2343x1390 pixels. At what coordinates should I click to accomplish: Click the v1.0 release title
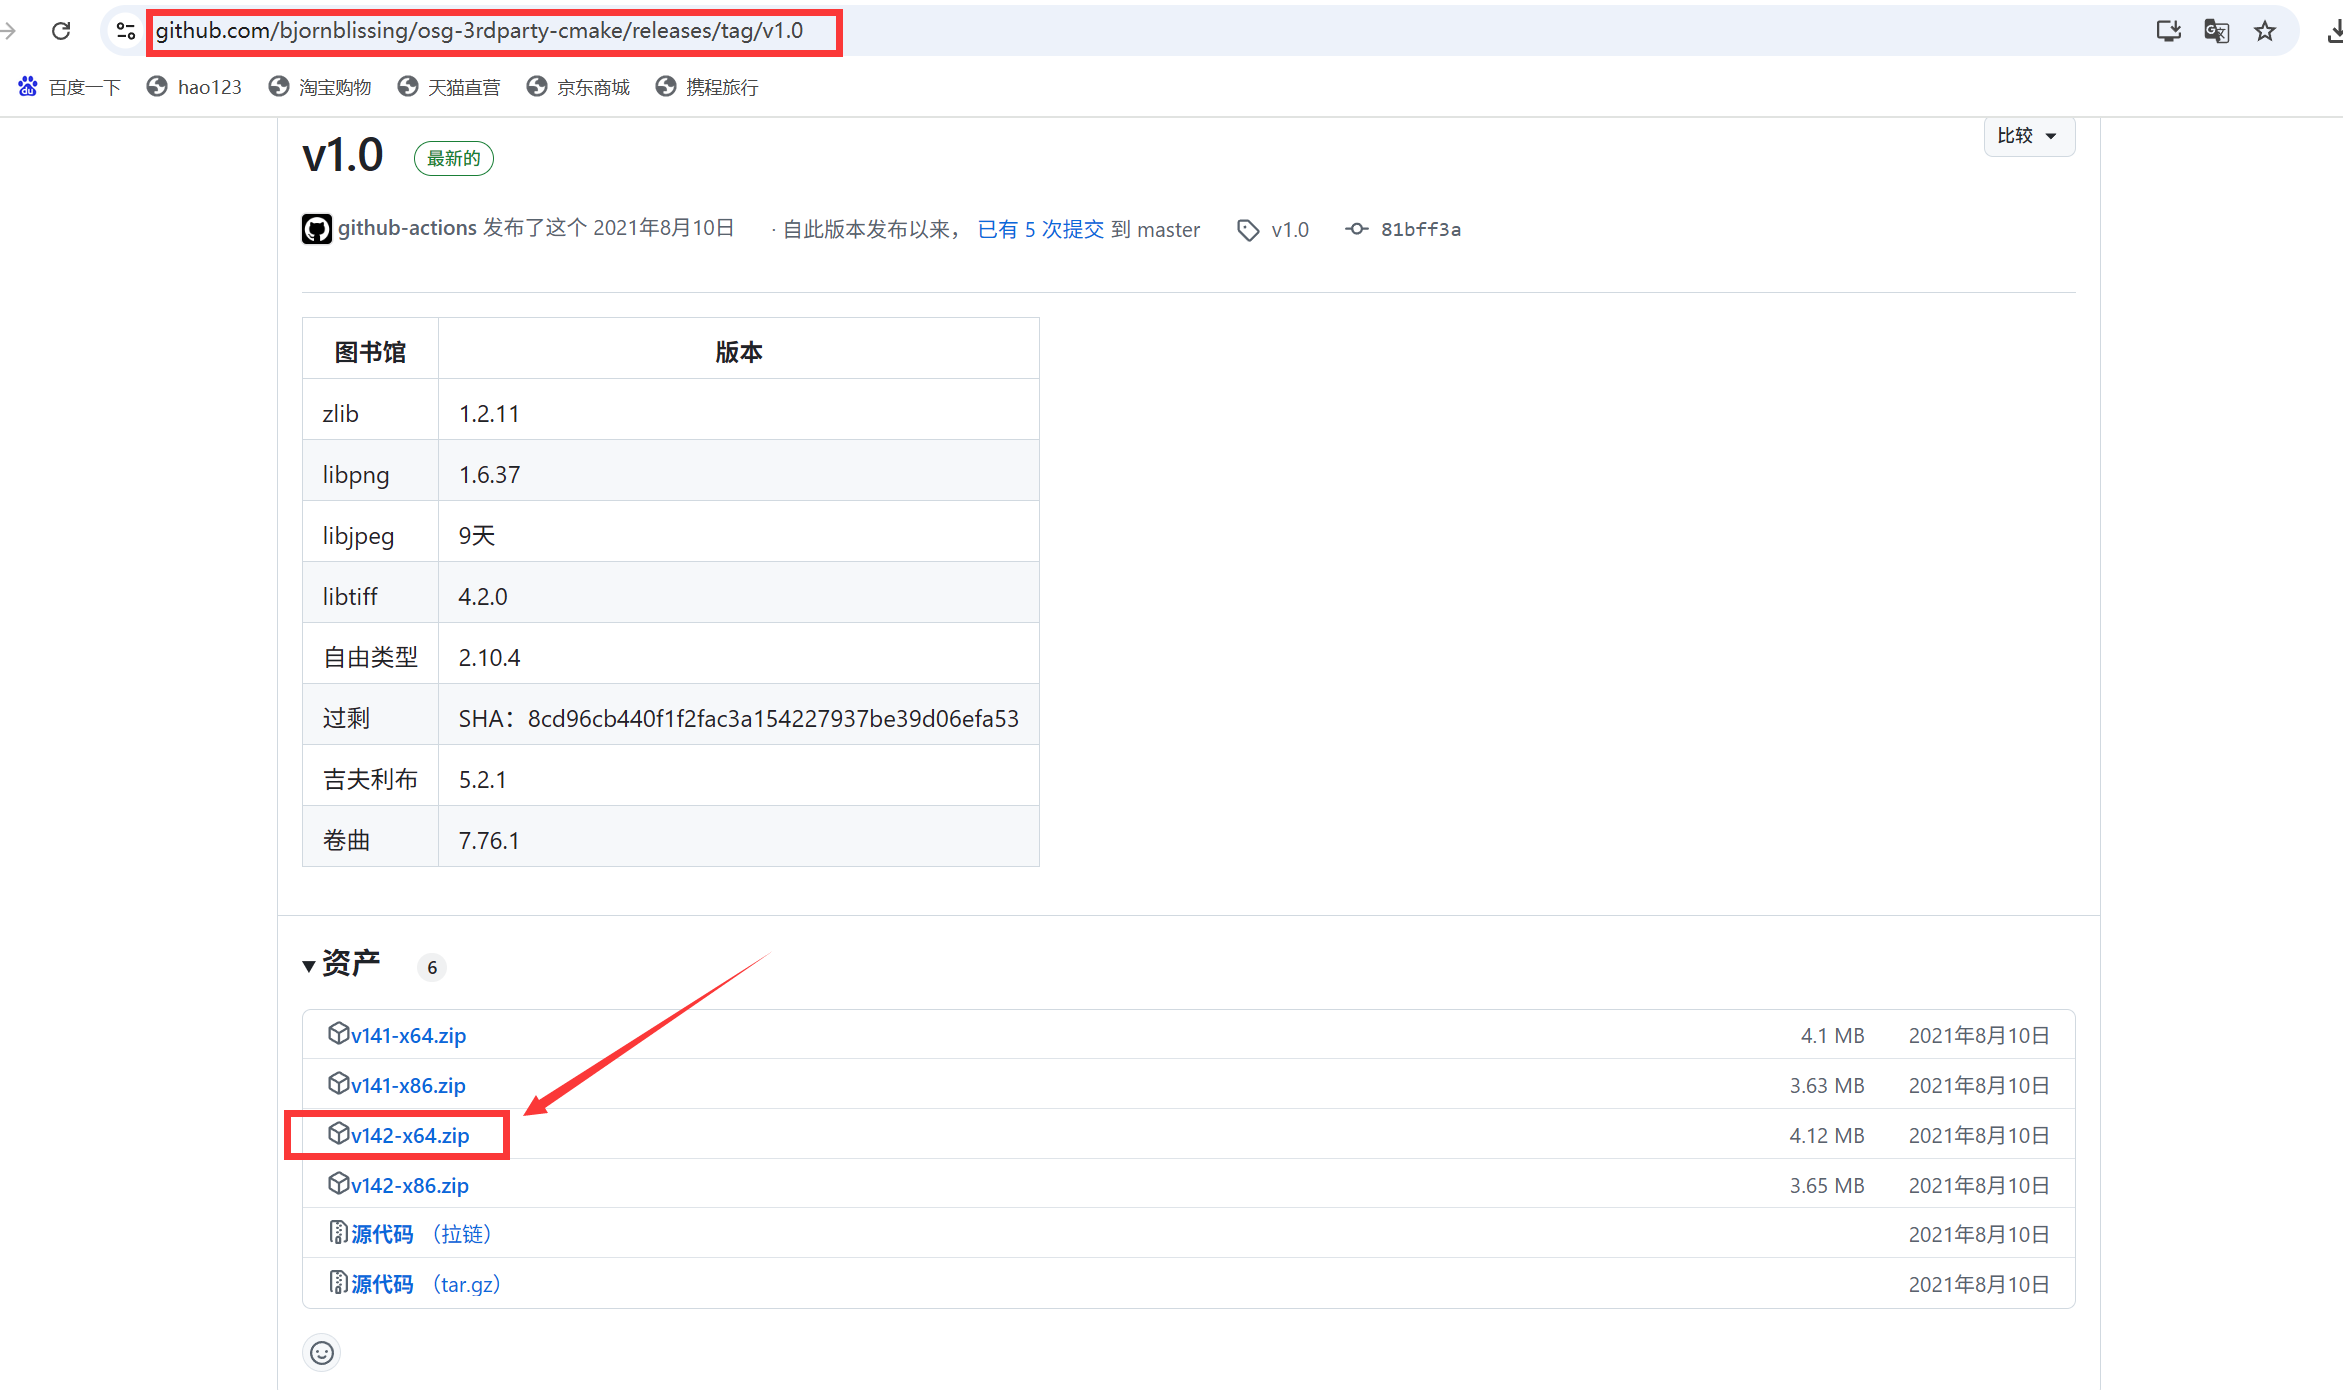coord(343,156)
